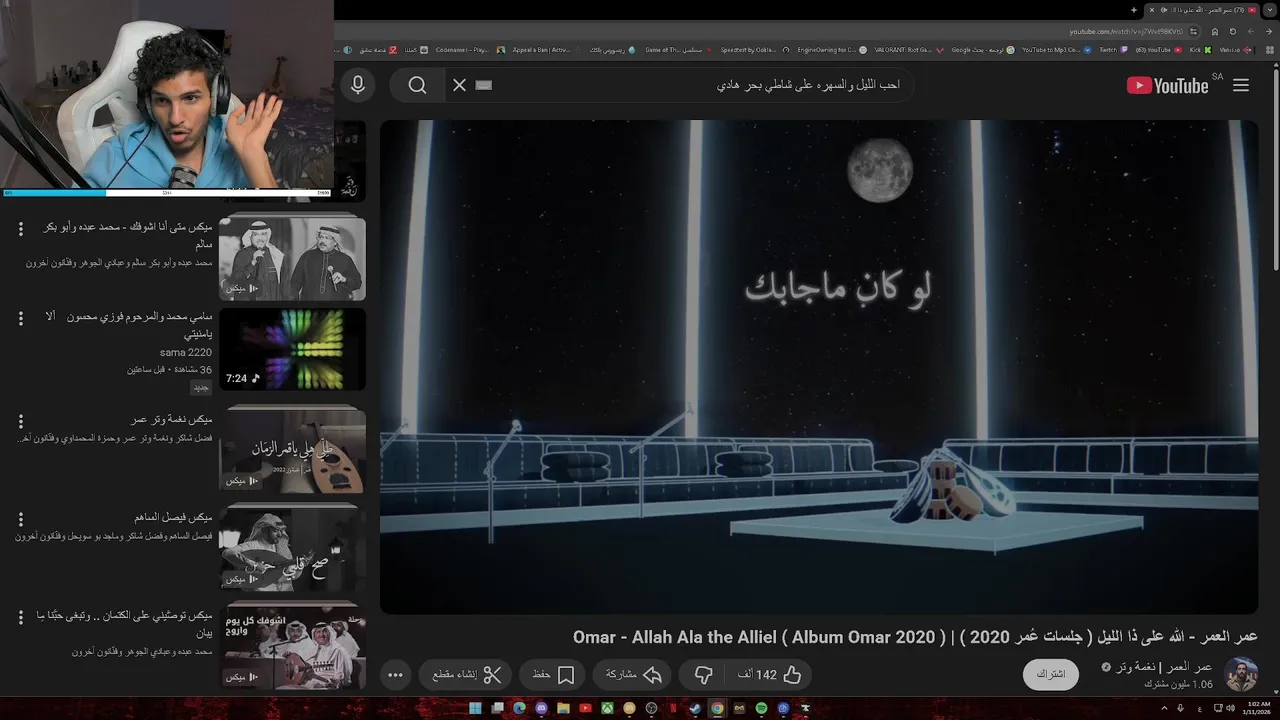Open the channel avatar of عمر العمر
The width and height of the screenshot is (1280, 720).
pos(1241,674)
